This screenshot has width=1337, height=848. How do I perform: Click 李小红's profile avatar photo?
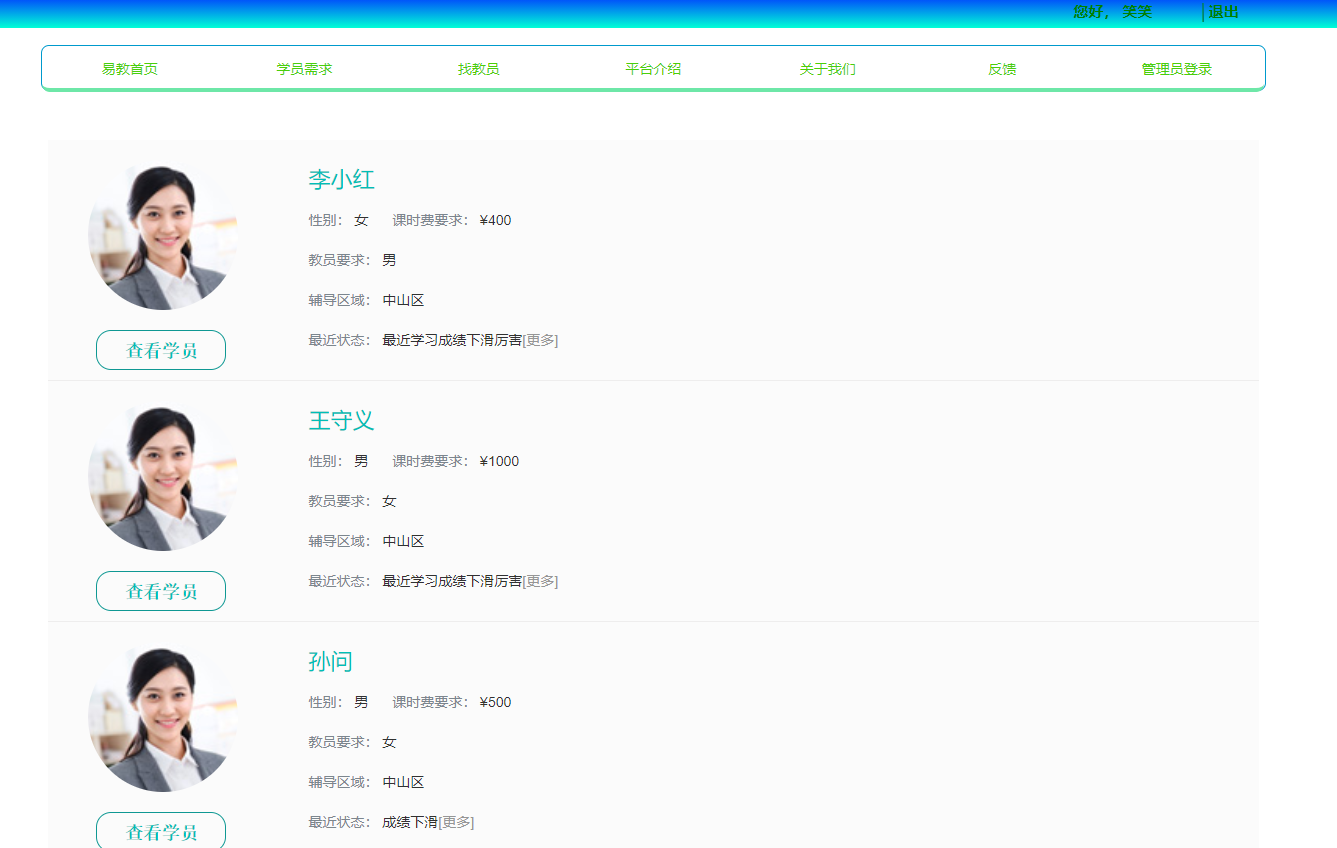point(161,234)
